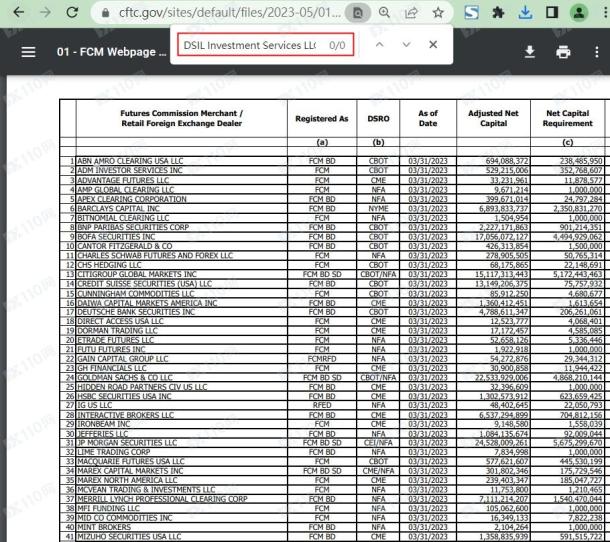
Task: Select row 'DEUTSCHE BANK SECURITIES INC'
Action: [x=332, y=312]
